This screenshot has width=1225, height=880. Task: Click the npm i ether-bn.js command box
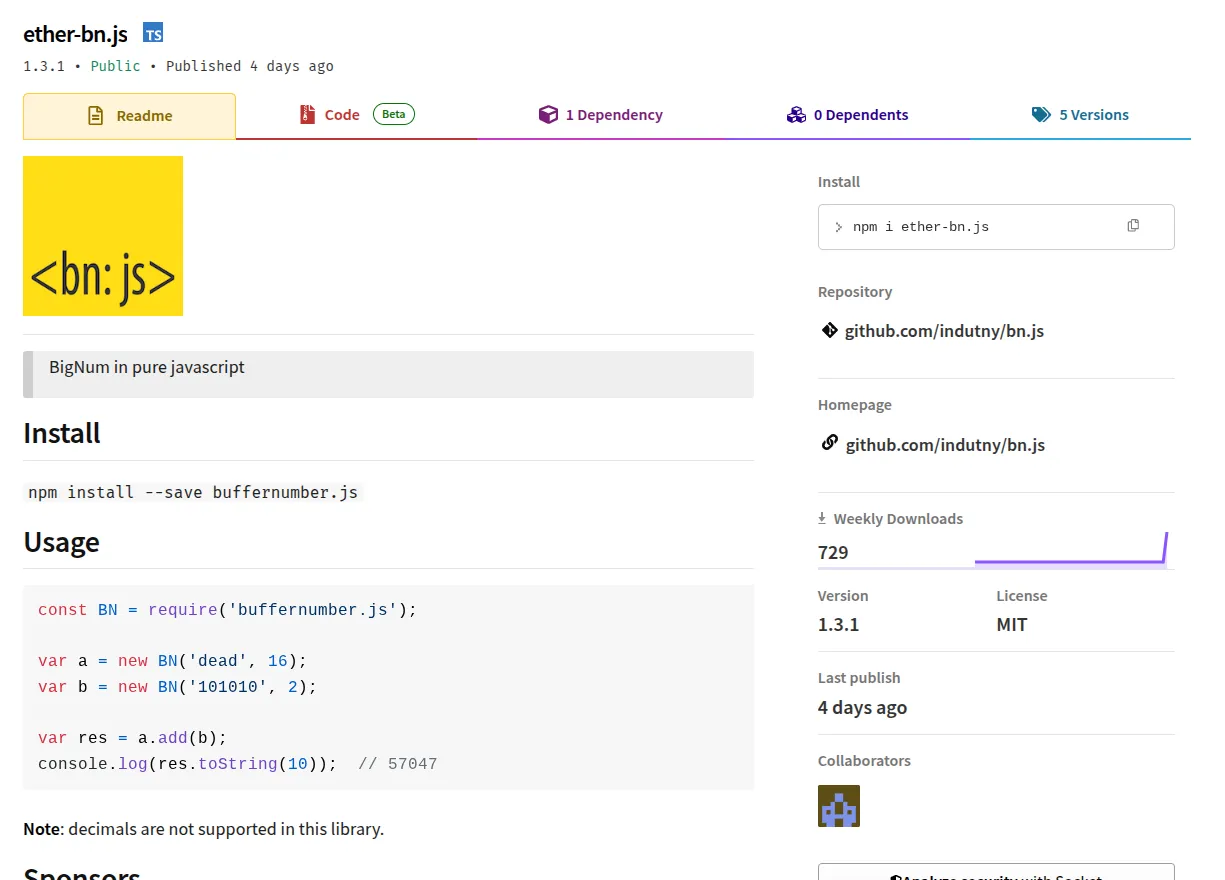996,227
